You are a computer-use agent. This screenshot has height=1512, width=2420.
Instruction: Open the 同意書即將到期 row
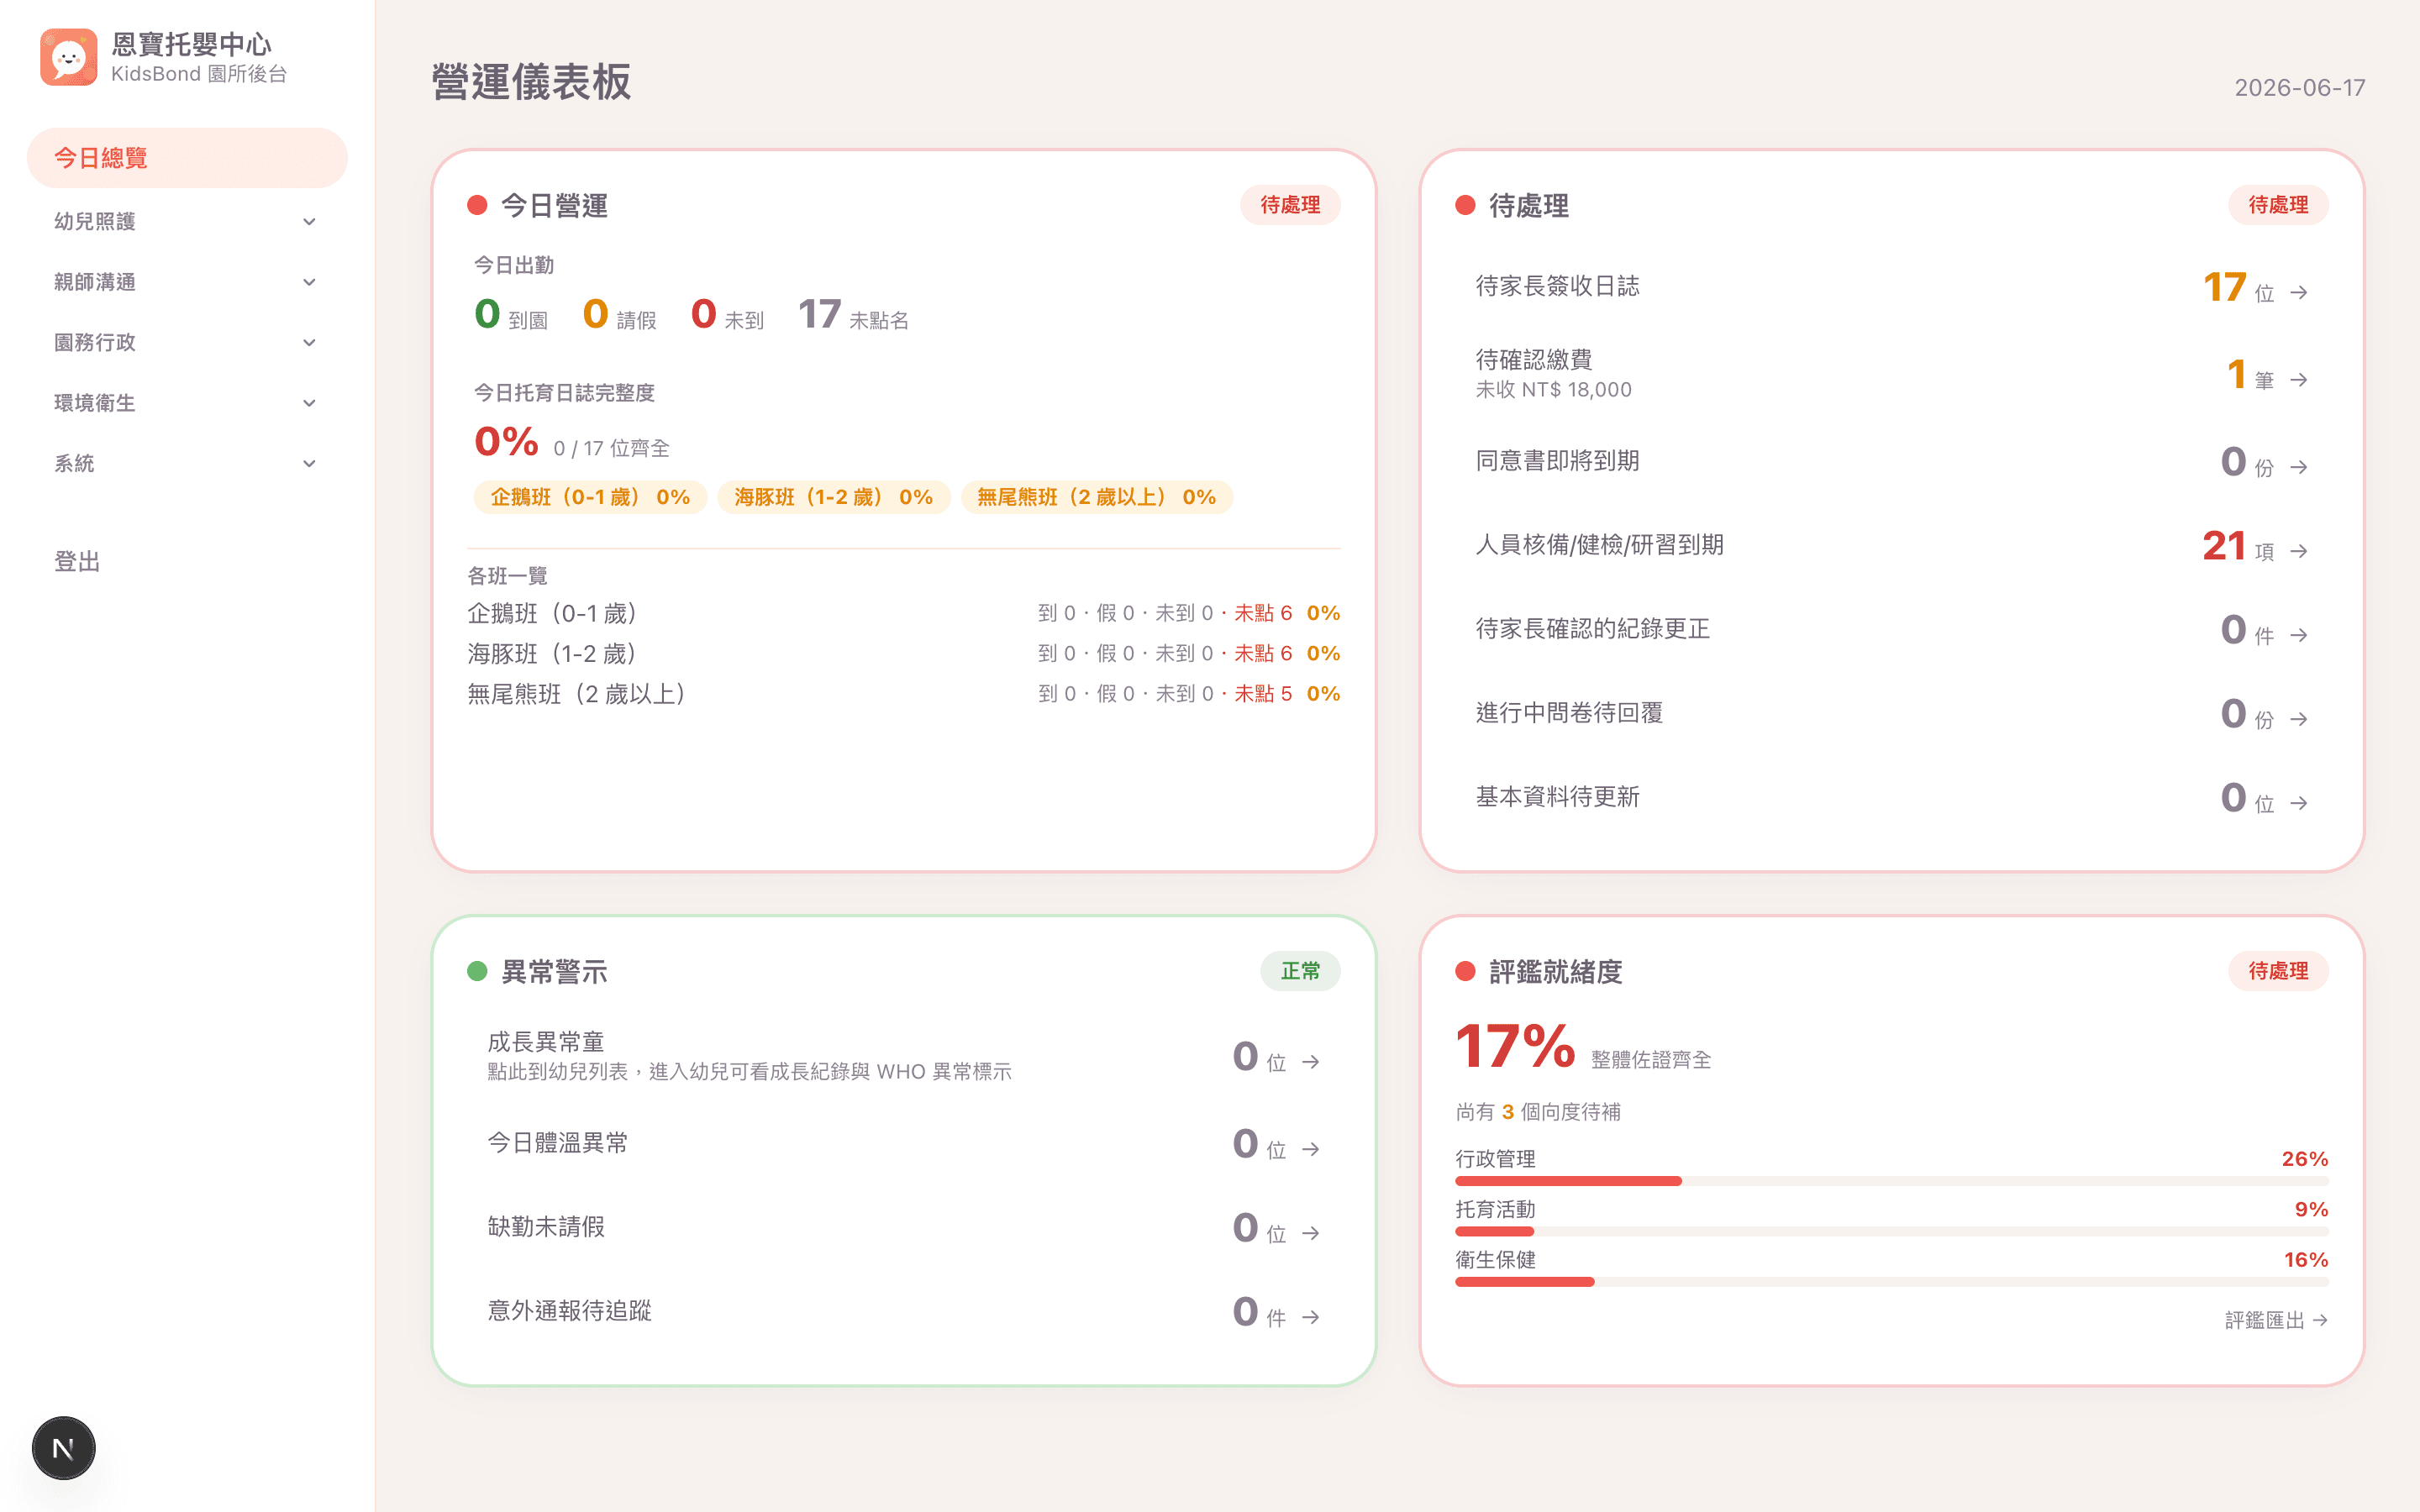pos(1891,461)
